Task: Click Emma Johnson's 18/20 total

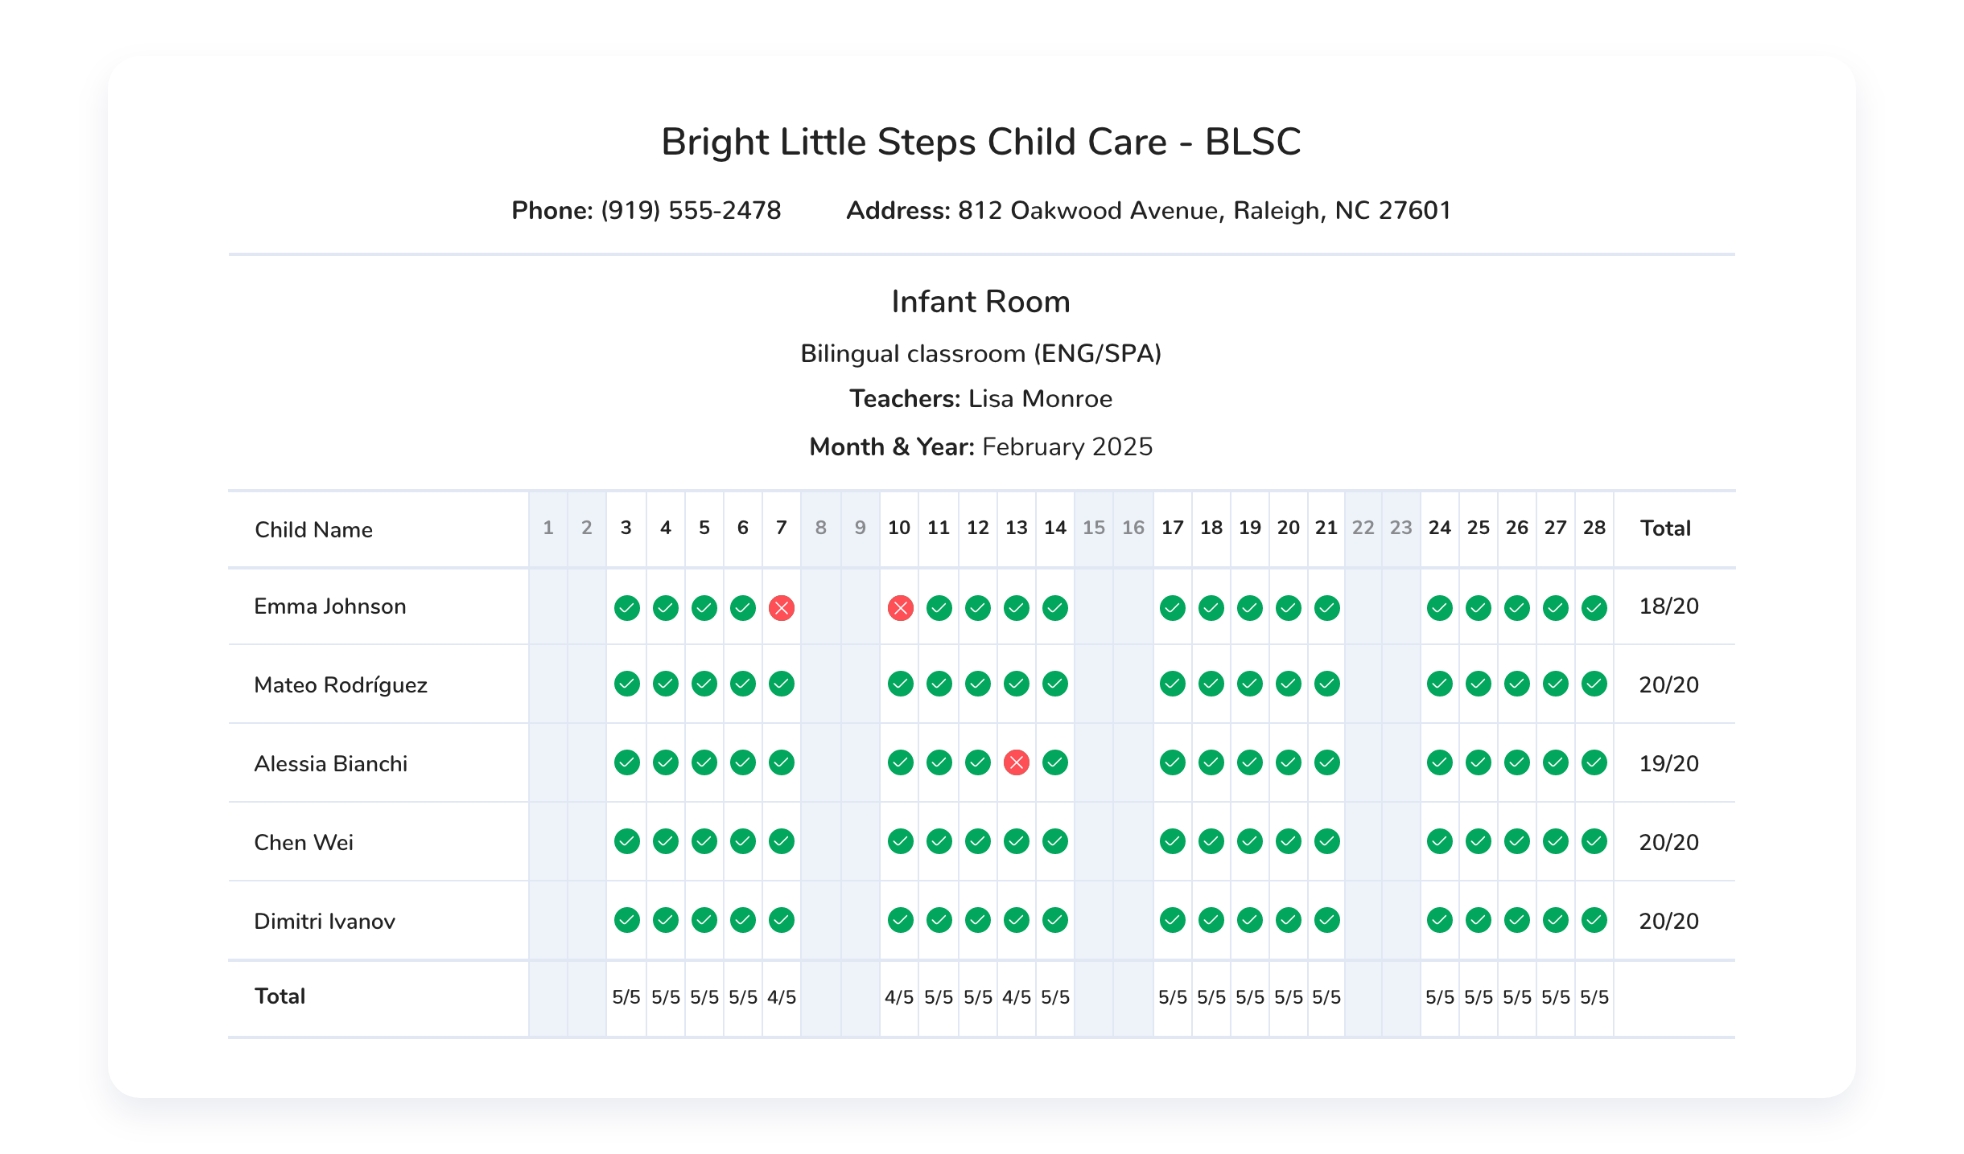Action: tap(1668, 607)
